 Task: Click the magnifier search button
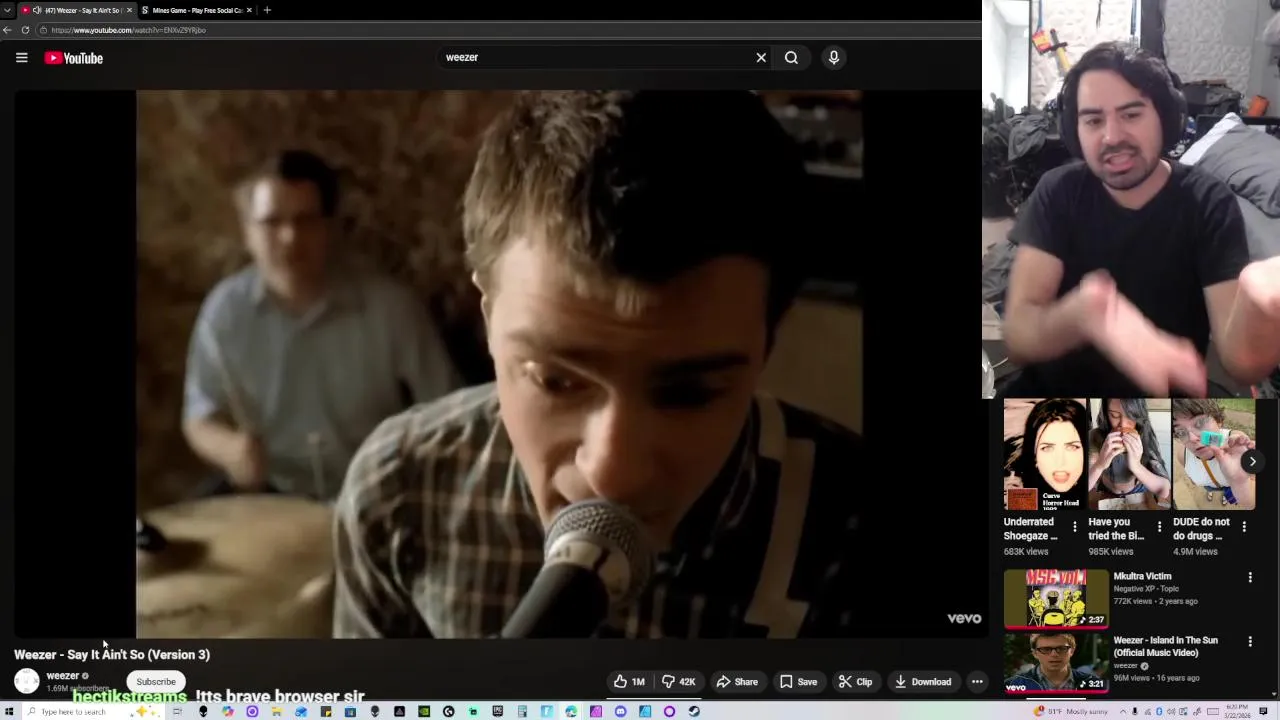(x=791, y=58)
